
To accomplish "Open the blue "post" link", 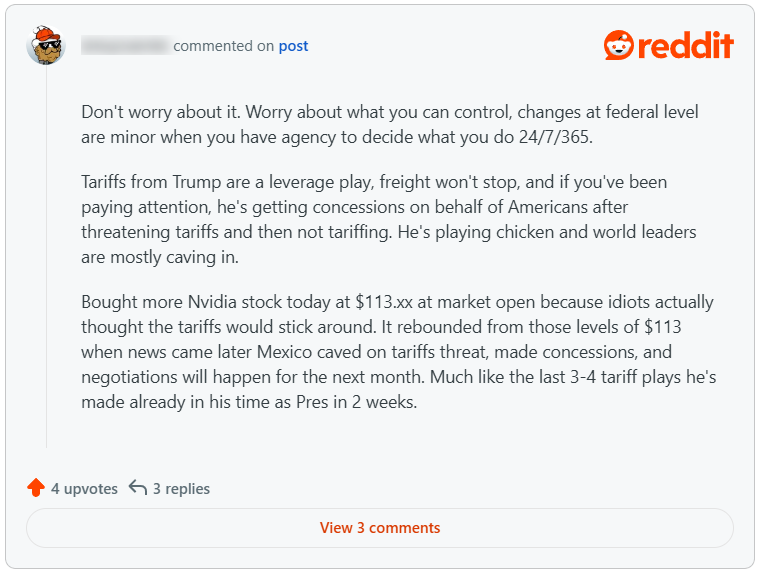I will (x=293, y=46).
